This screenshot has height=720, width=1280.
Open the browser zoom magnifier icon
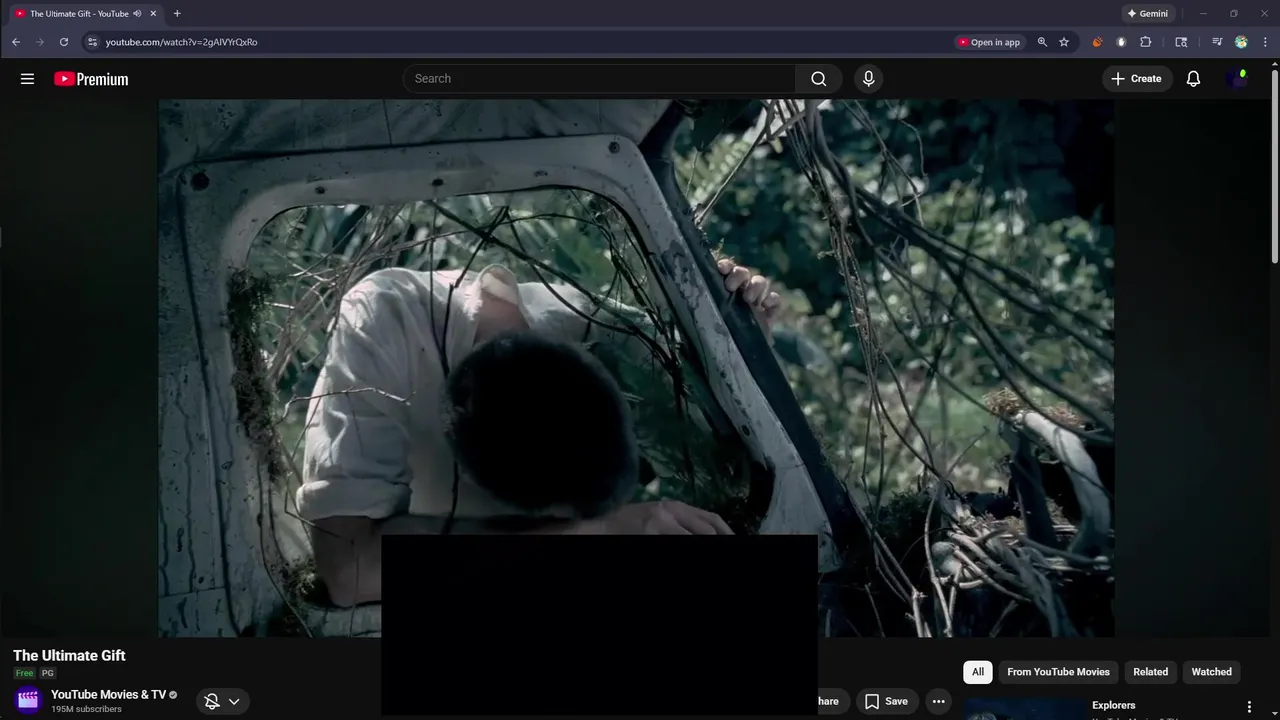click(1042, 42)
